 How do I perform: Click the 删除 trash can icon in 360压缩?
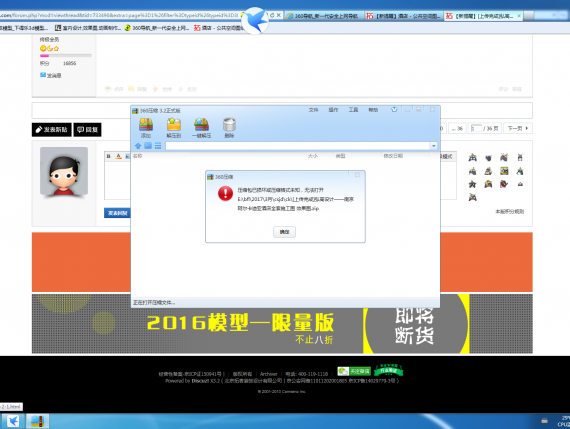[x=229, y=128]
